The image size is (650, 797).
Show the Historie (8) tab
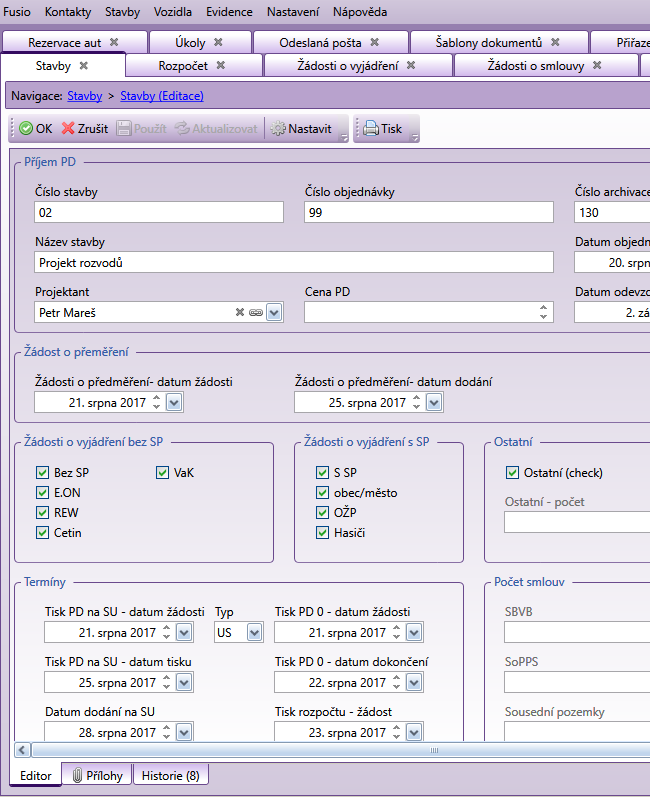pos(170,775)
